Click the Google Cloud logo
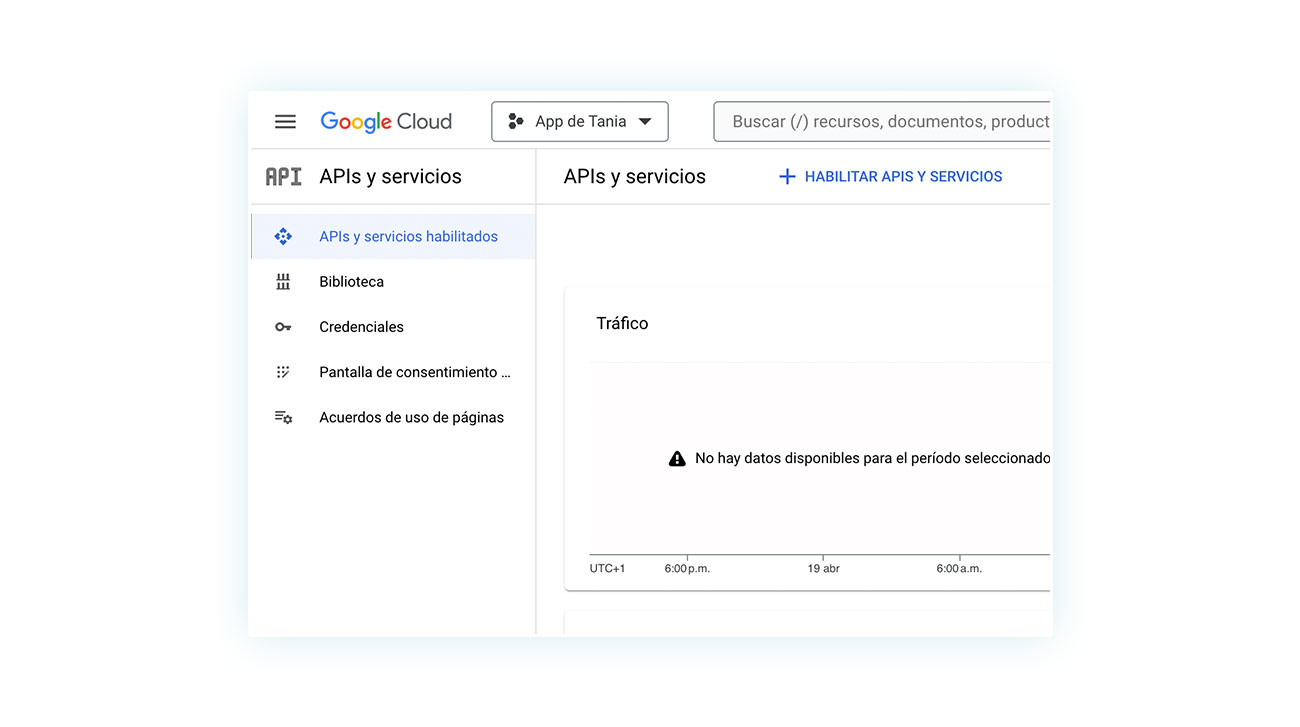 coord(386,122)
